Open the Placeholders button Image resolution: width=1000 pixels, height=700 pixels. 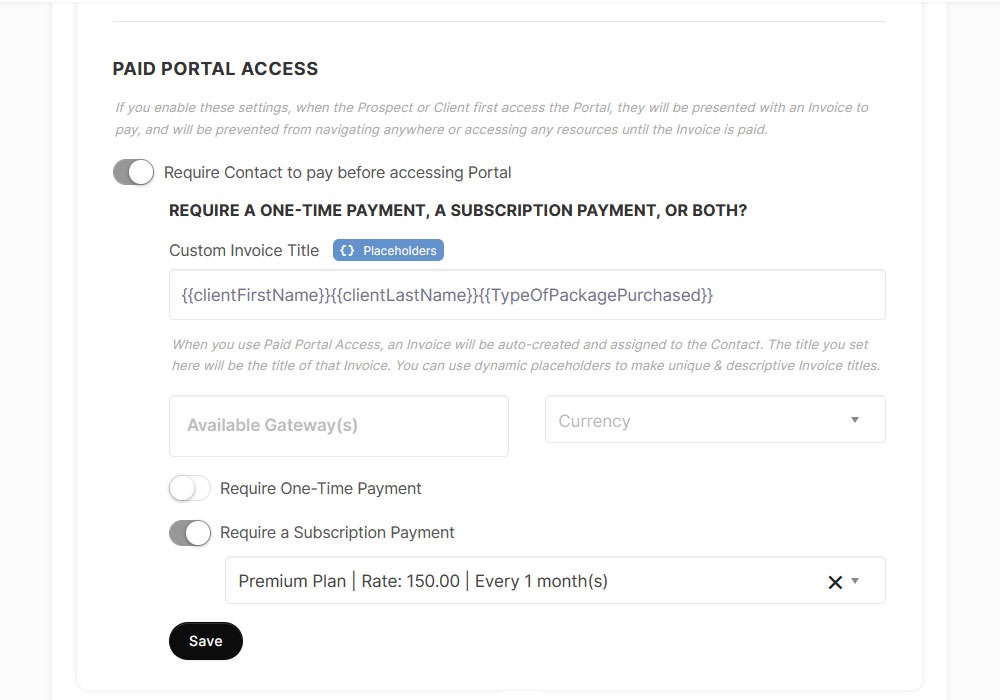click(x=389, y=251)
